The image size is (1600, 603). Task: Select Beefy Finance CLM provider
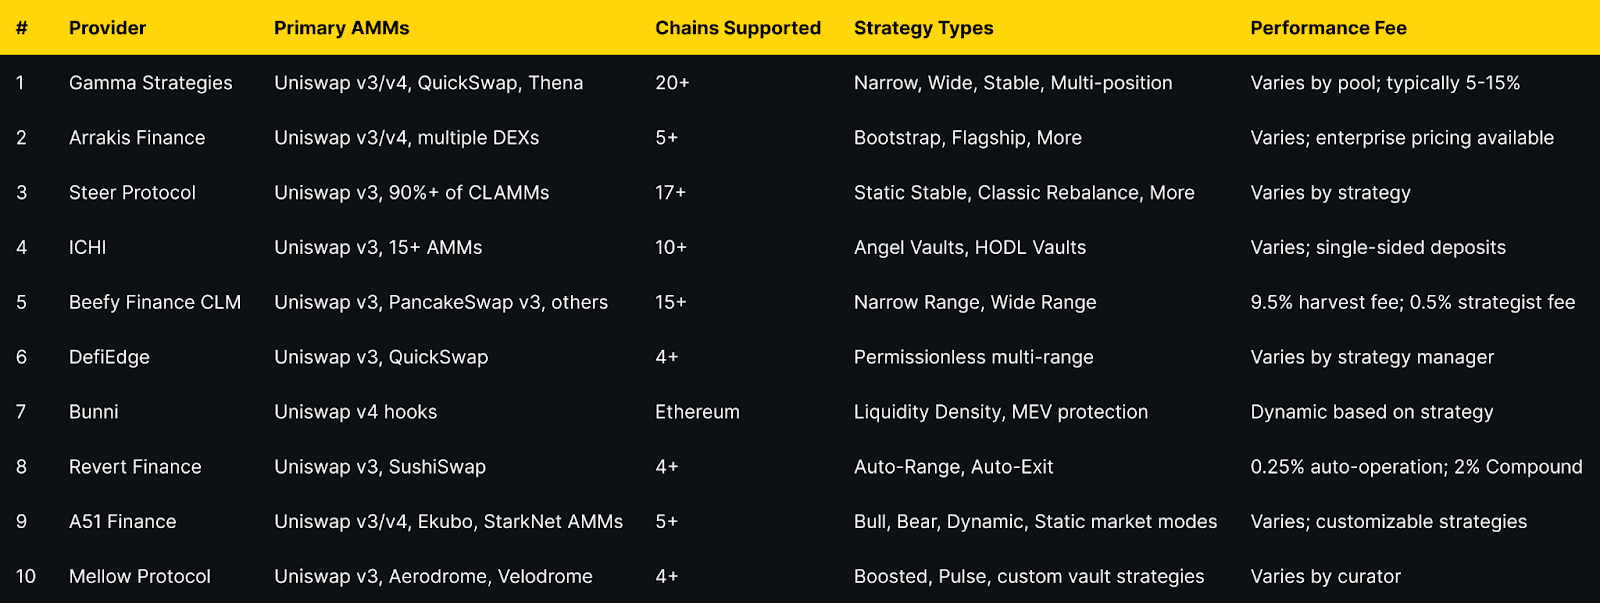click(x=155, y=302)
